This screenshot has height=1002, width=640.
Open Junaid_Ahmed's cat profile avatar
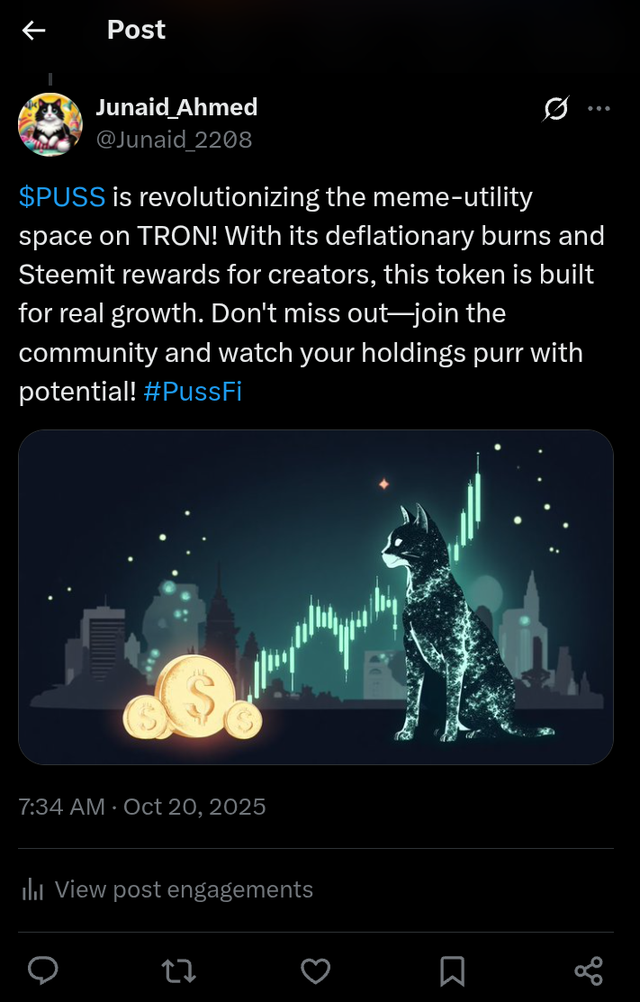click(x=50, y=124)
